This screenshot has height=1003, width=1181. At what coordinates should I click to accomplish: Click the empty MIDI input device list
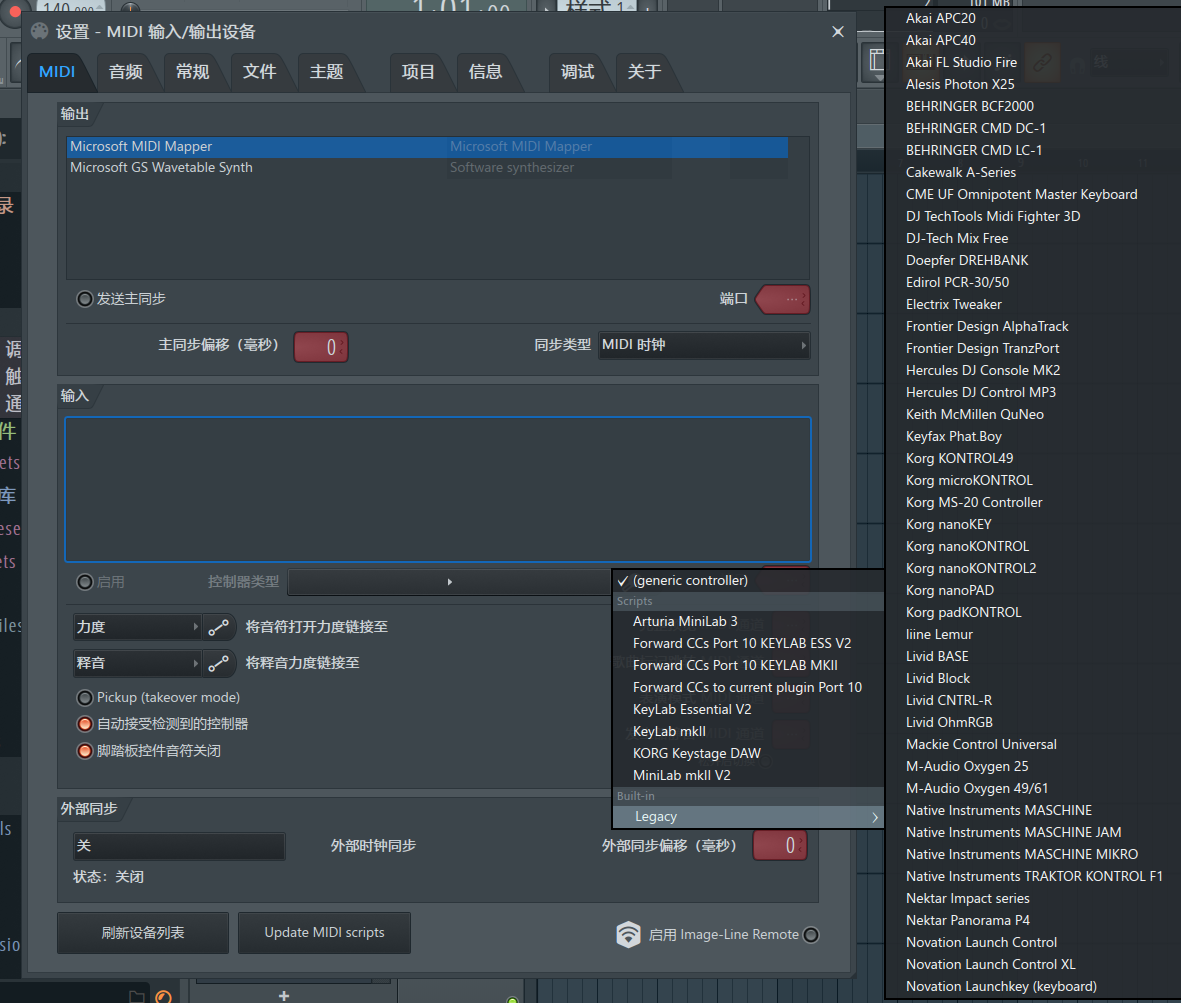[x=438, y=489]
